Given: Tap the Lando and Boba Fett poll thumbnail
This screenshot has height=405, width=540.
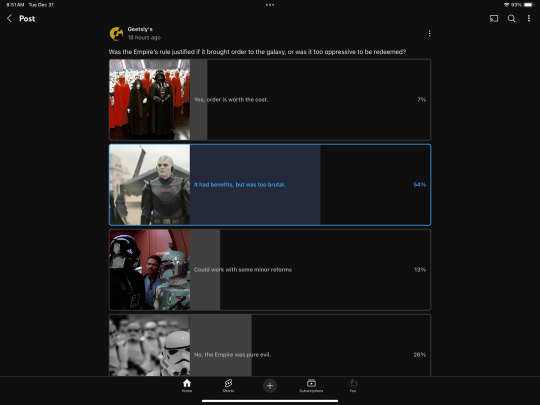Looking at the screenshot, I should click(x=149, y=270).
